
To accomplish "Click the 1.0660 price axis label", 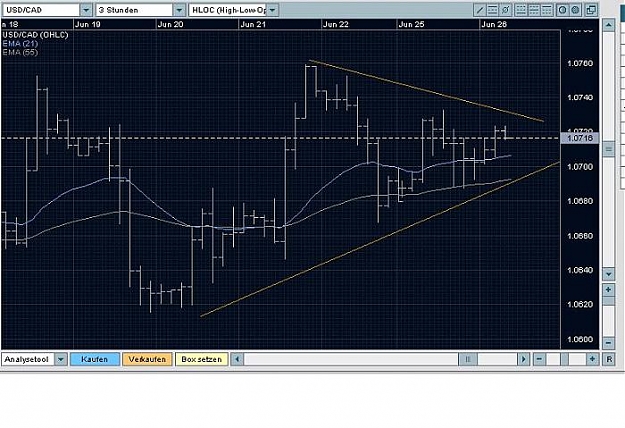I will coord(580,236).
